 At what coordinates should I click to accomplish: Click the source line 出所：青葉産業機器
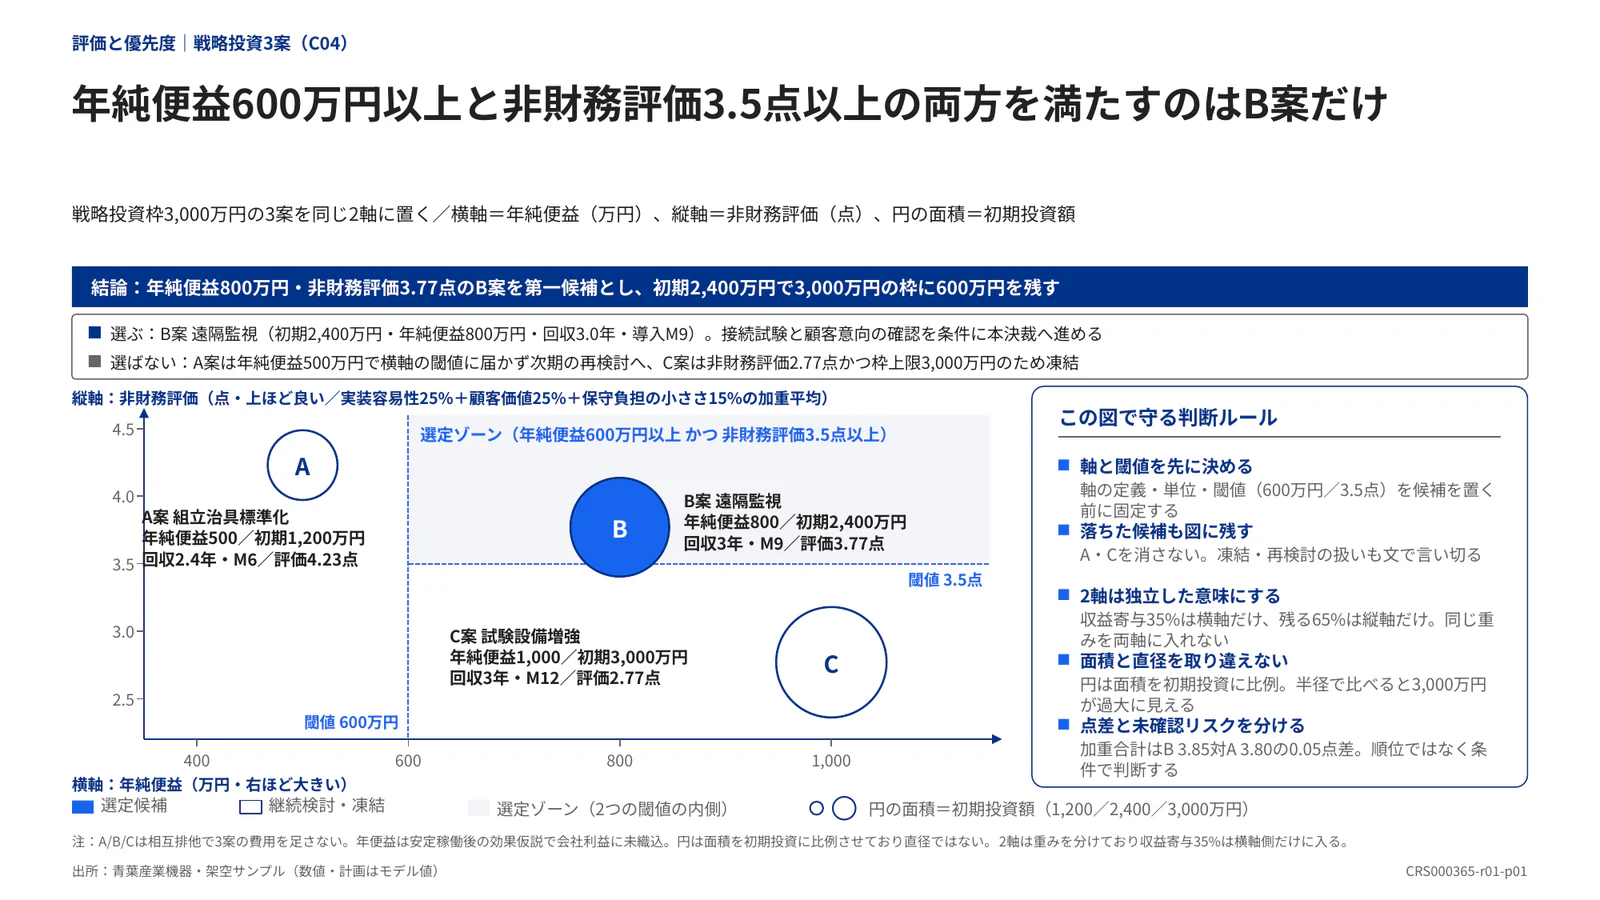coord(258,871)
